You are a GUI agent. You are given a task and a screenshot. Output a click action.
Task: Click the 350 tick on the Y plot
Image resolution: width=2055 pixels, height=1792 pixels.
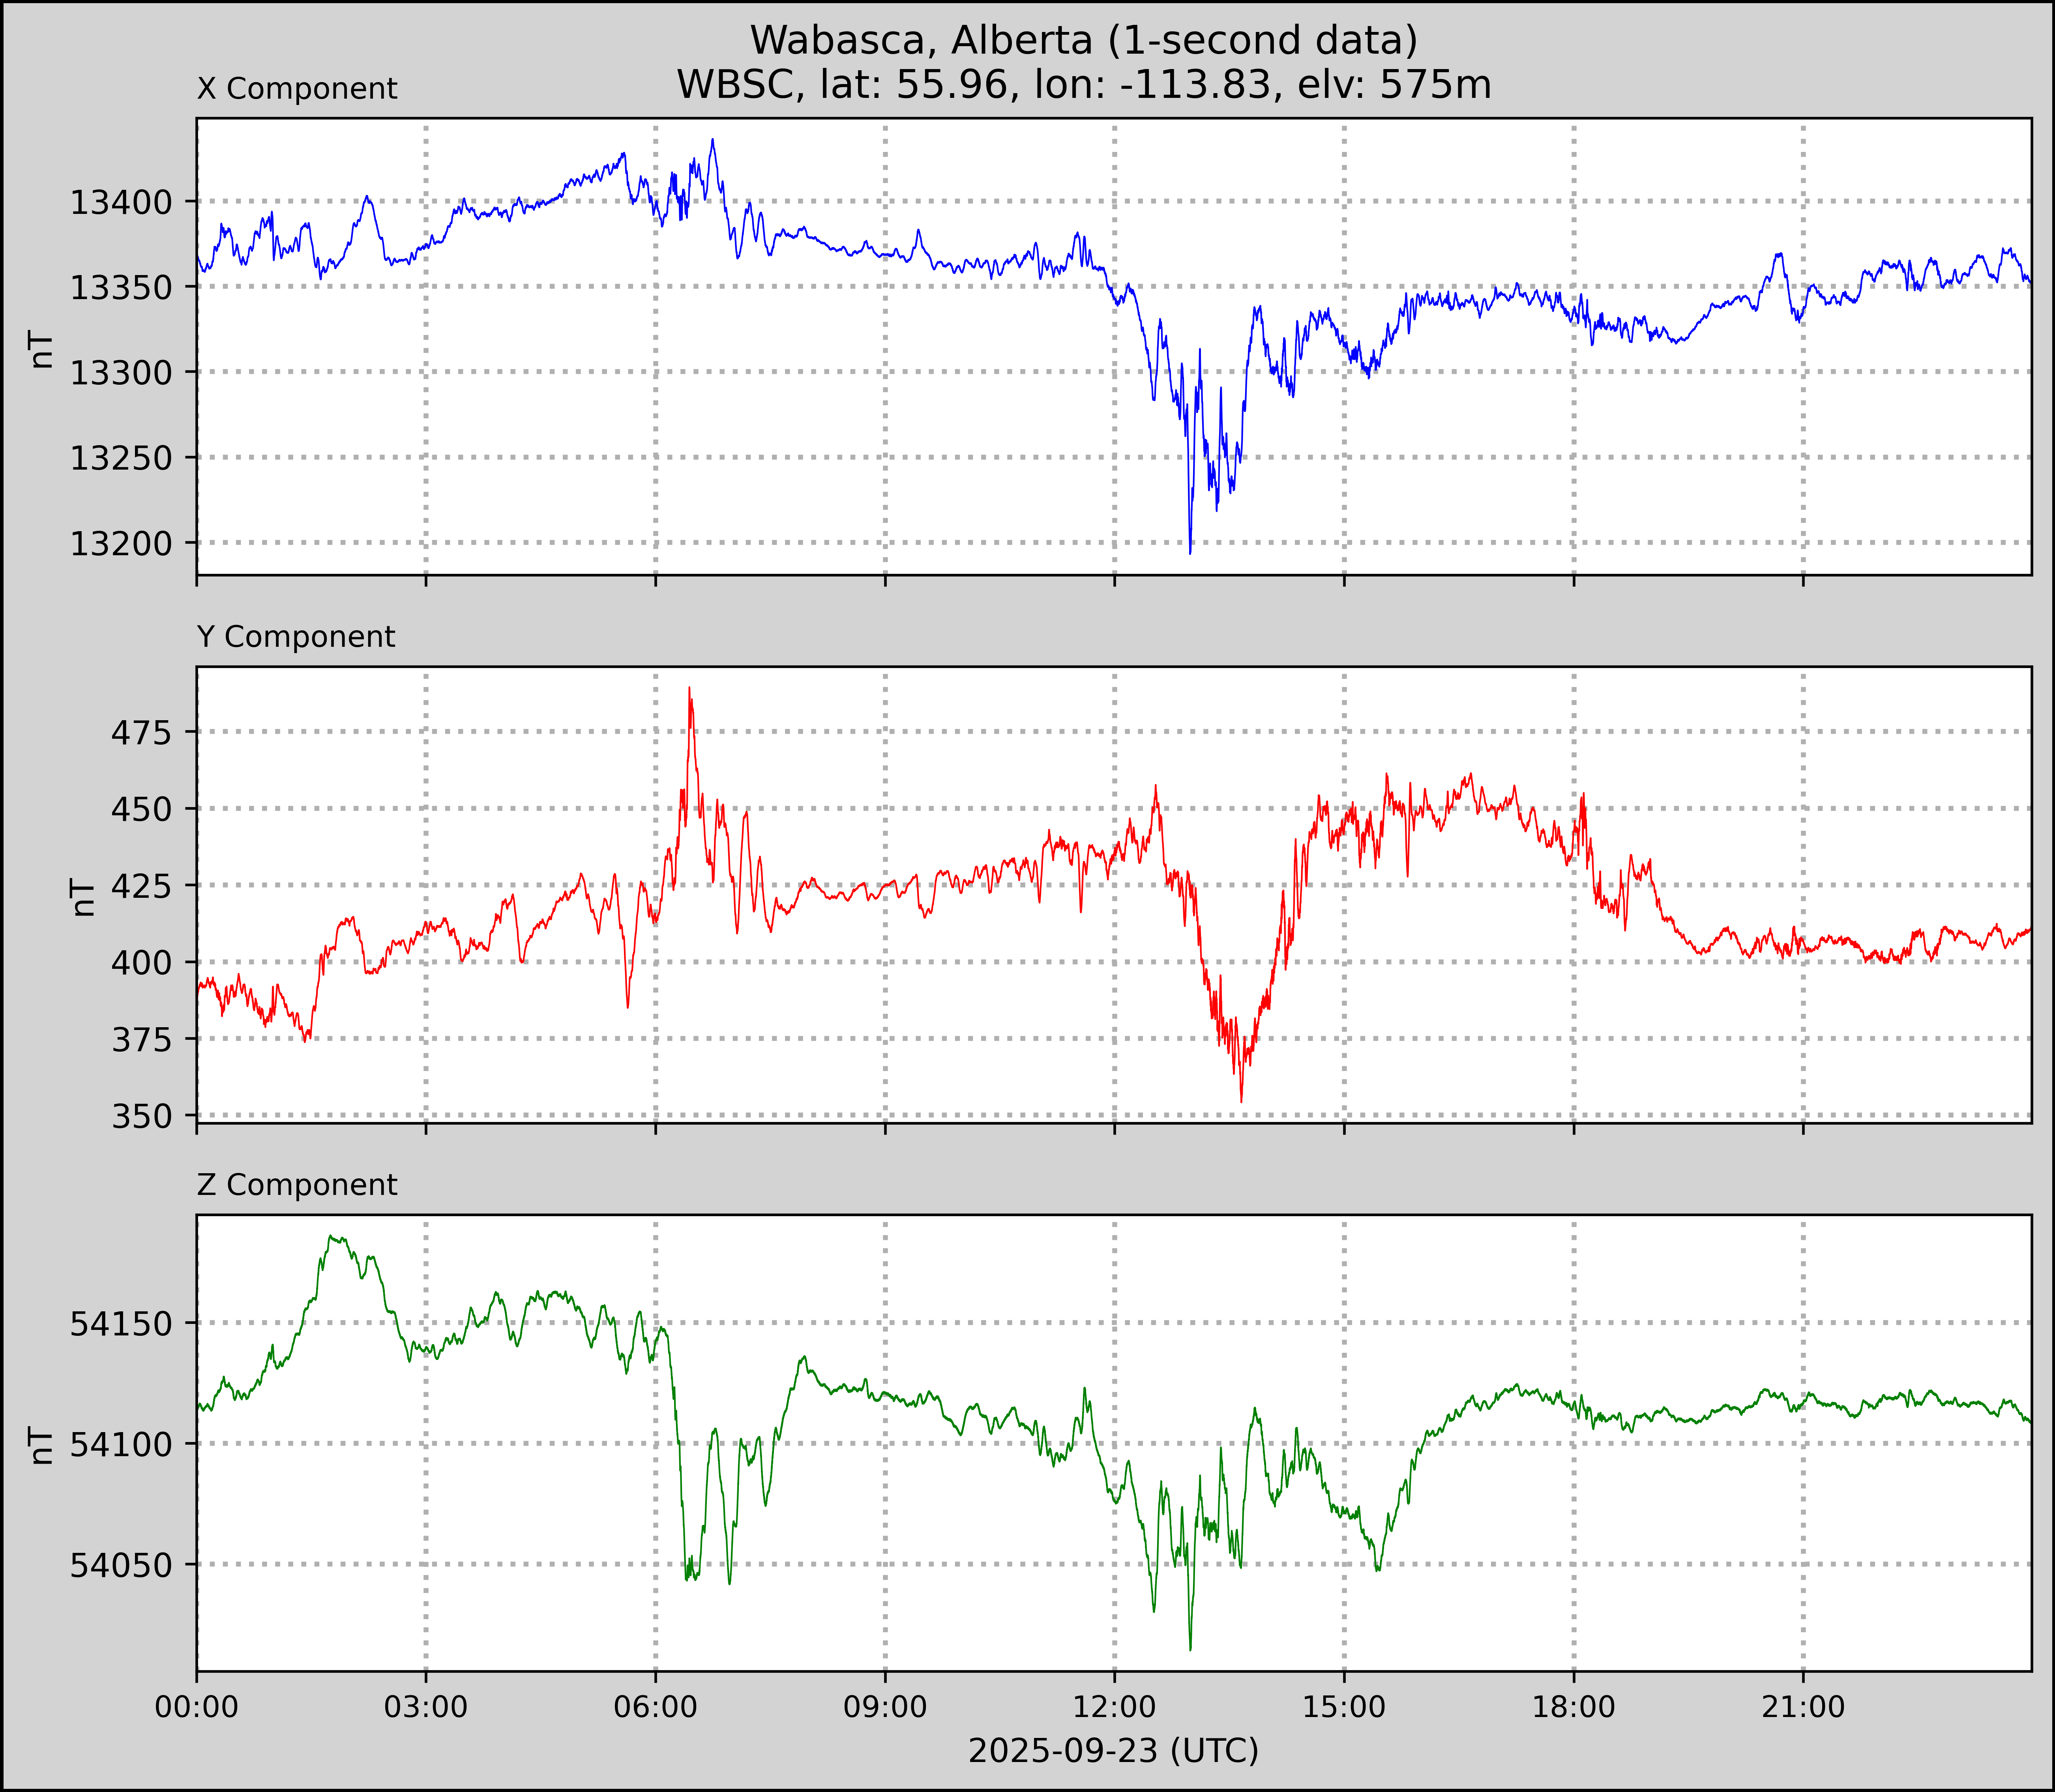[142, 1116]
